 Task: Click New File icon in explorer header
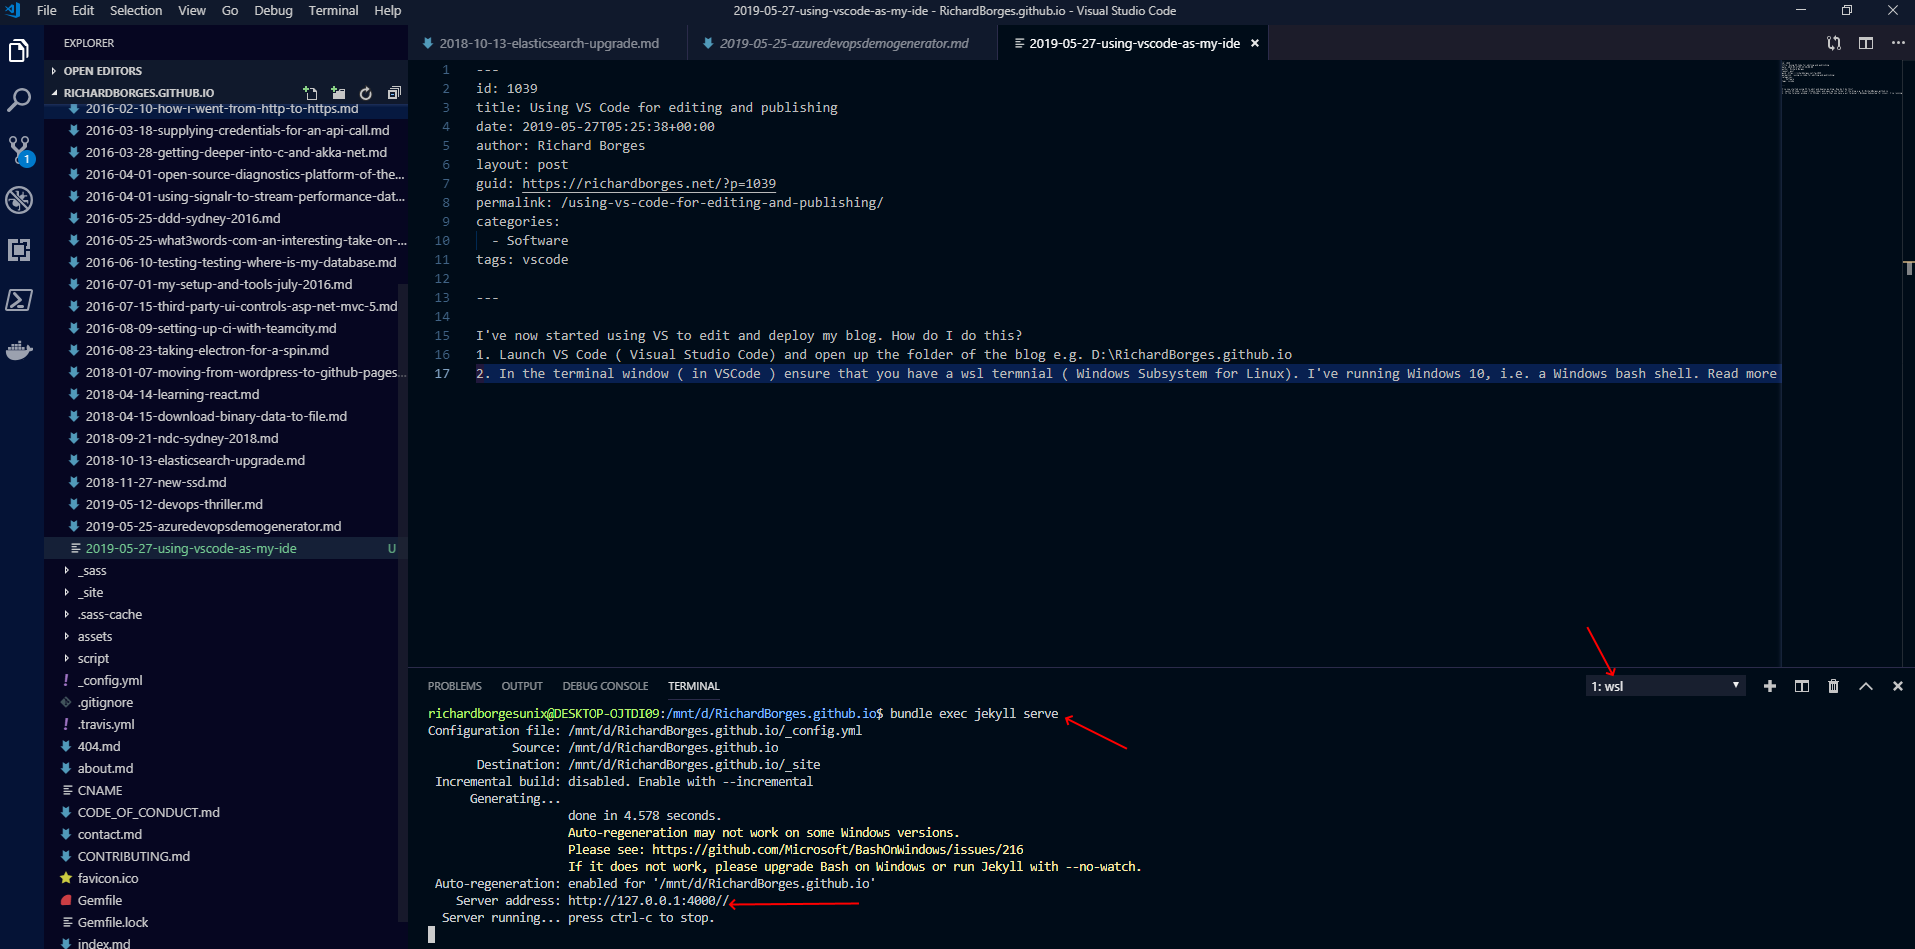310,93
